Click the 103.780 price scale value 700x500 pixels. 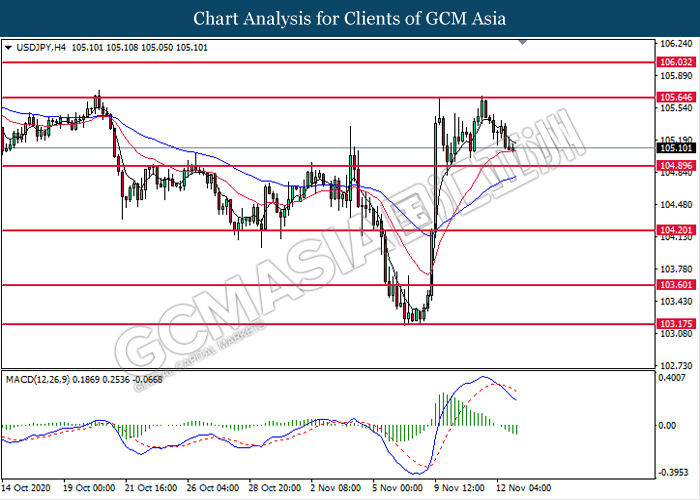(x=676, y=269)
